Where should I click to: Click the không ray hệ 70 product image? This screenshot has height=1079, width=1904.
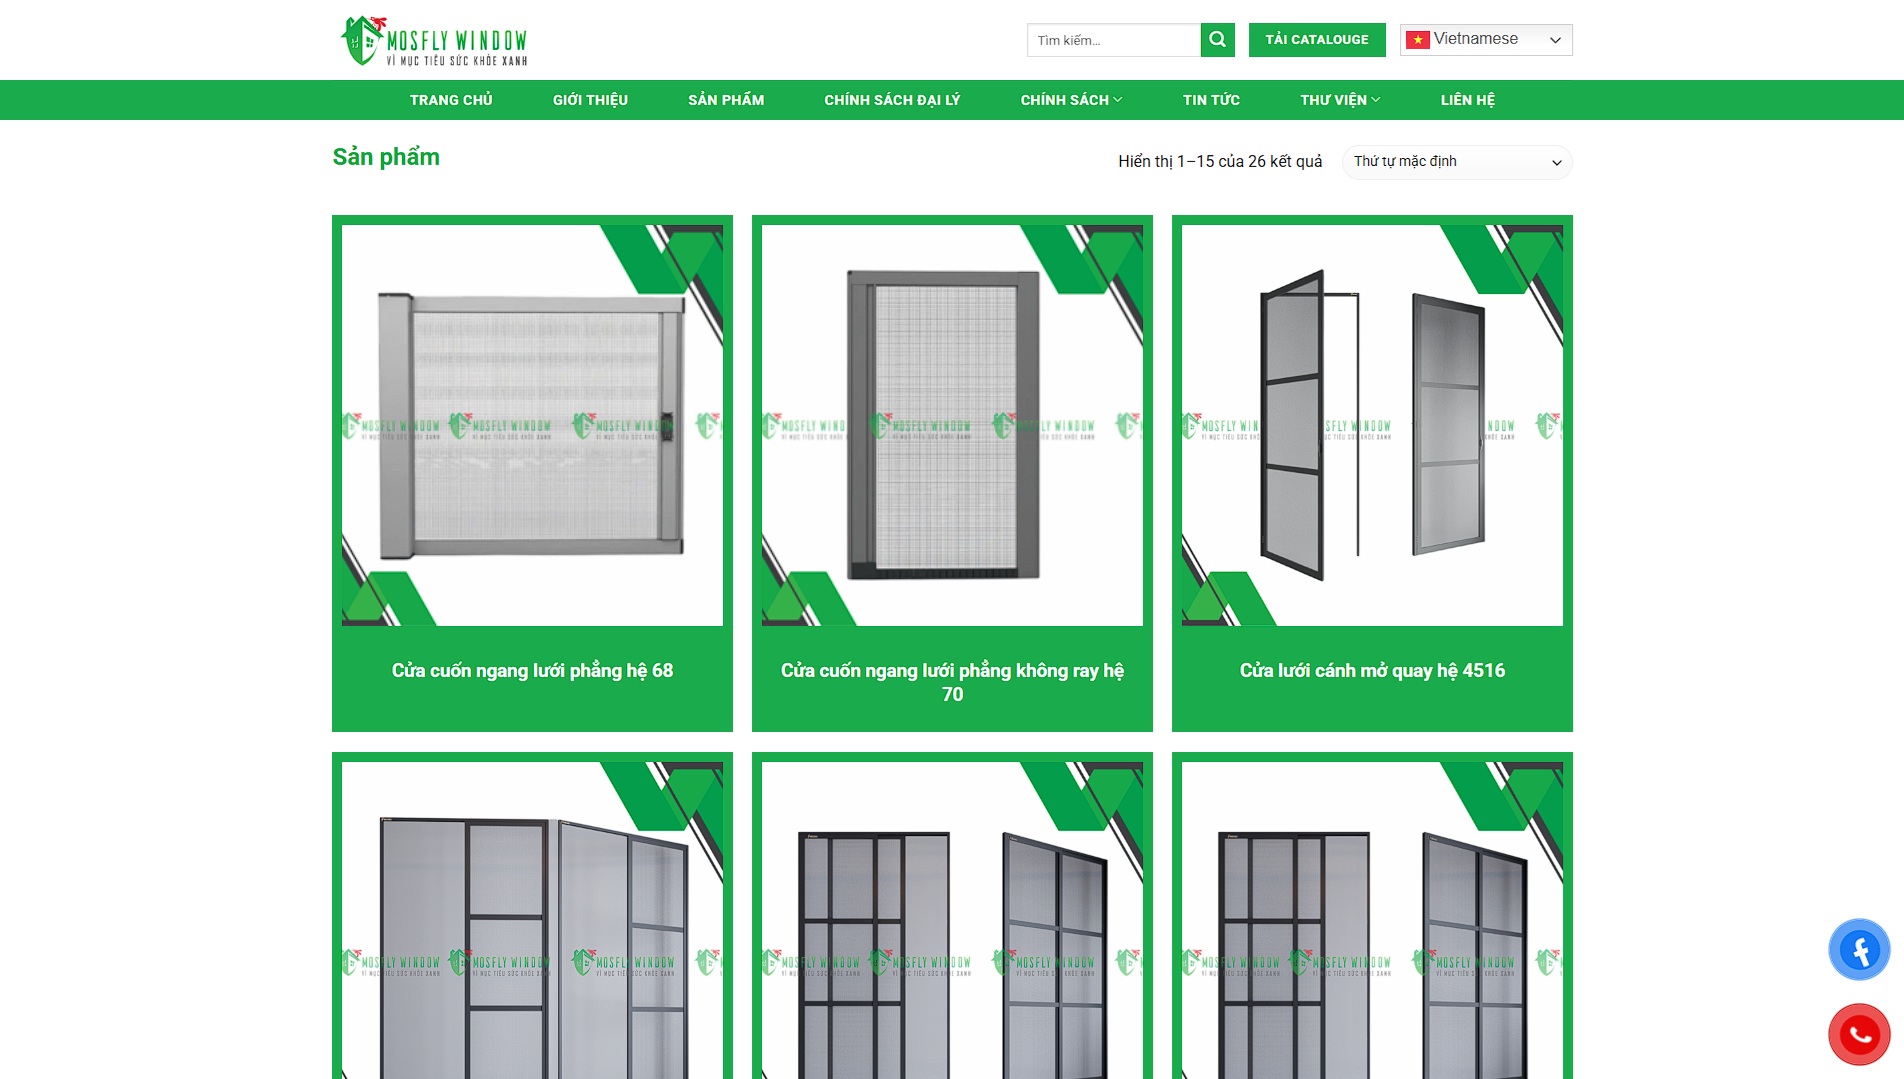click(x=952, y=425)
